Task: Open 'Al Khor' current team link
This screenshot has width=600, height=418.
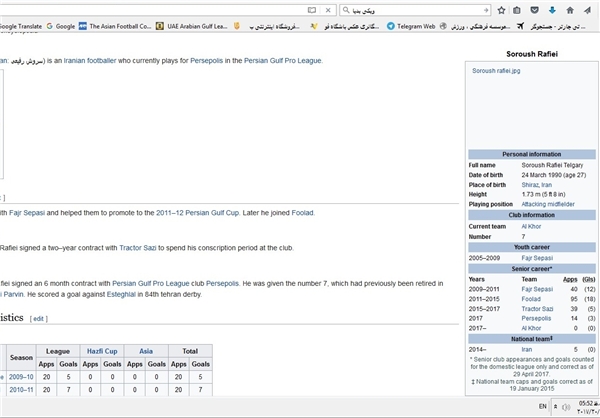Action: 531,227
